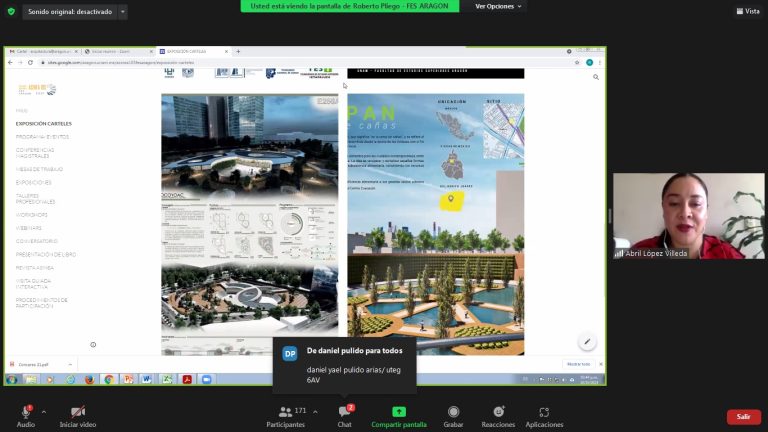Open the Sonido original dropdown arrow
Viewport: 768px width, 432px height.
tap(122, 12)
